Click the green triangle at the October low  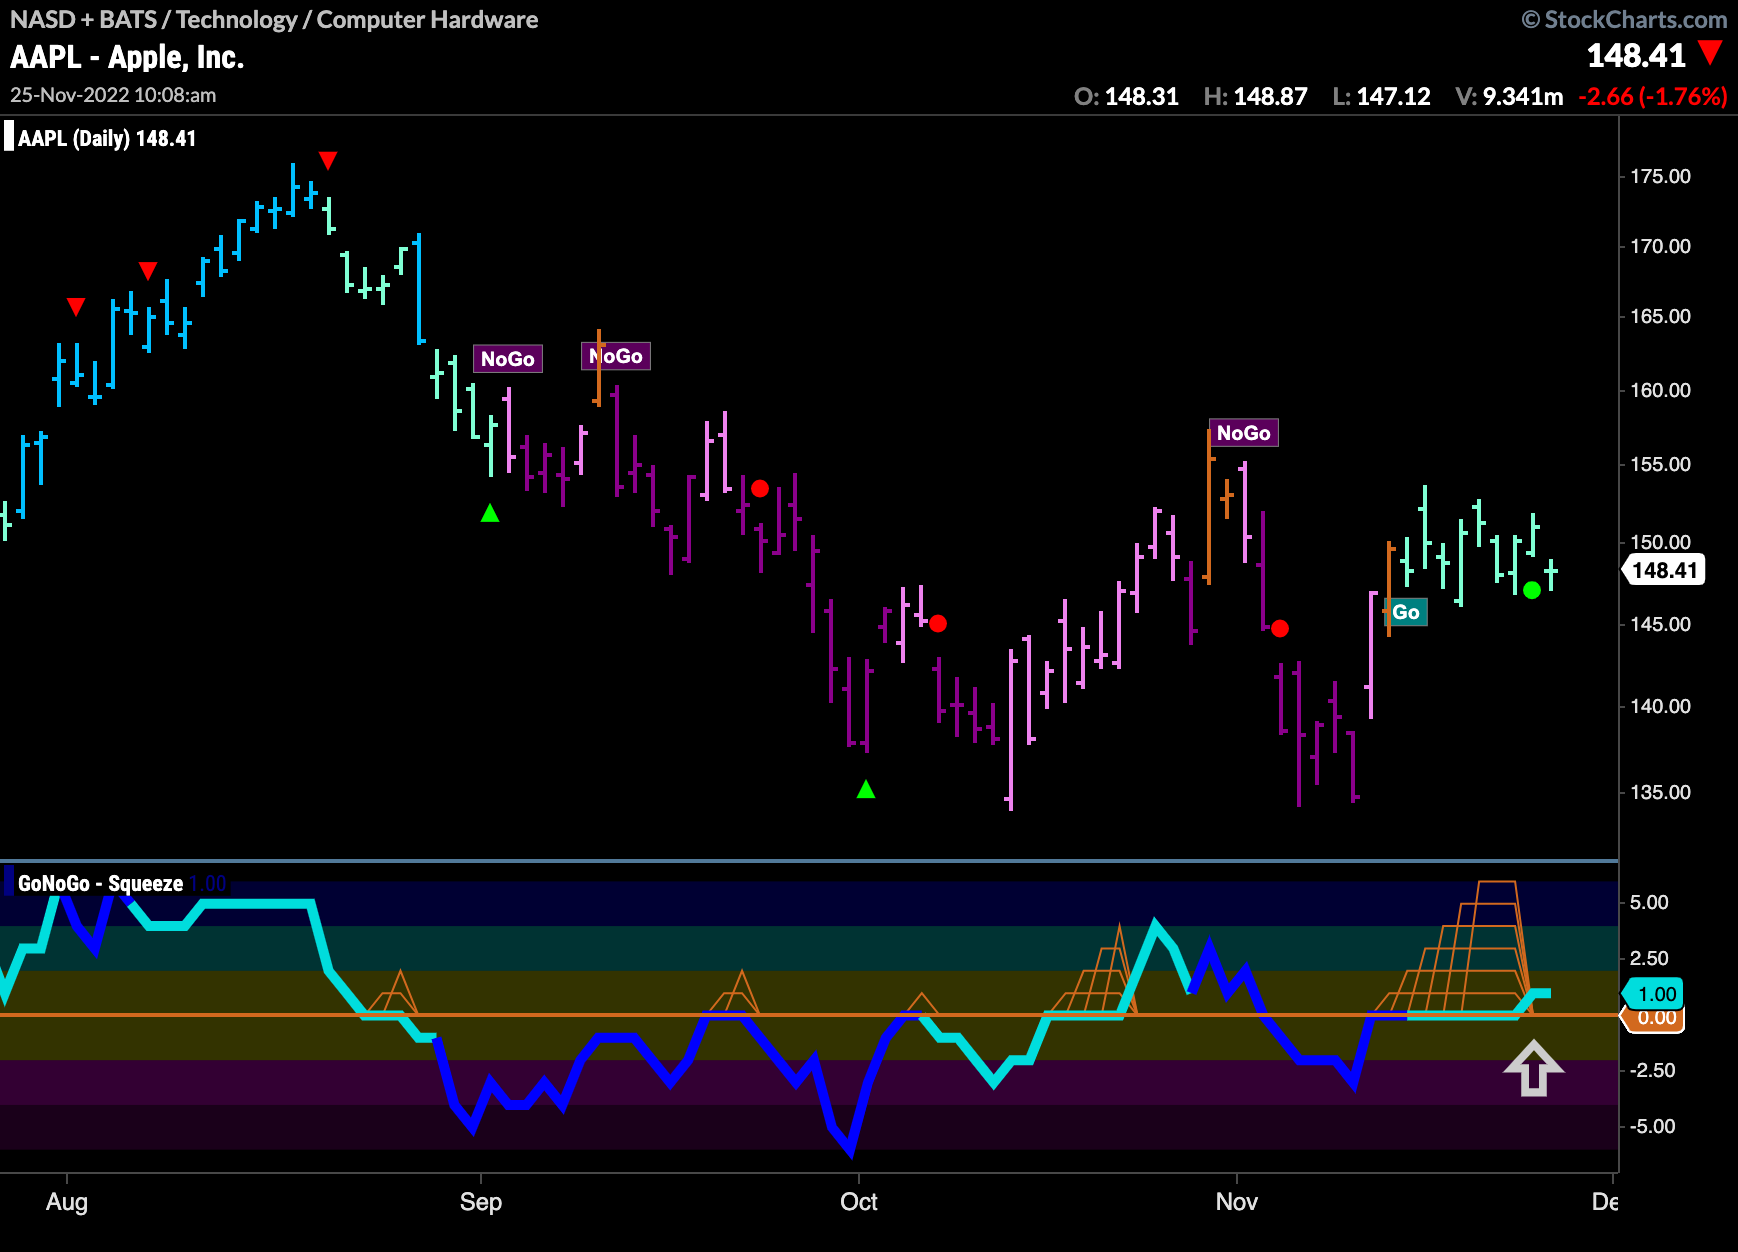pos(866,789)
